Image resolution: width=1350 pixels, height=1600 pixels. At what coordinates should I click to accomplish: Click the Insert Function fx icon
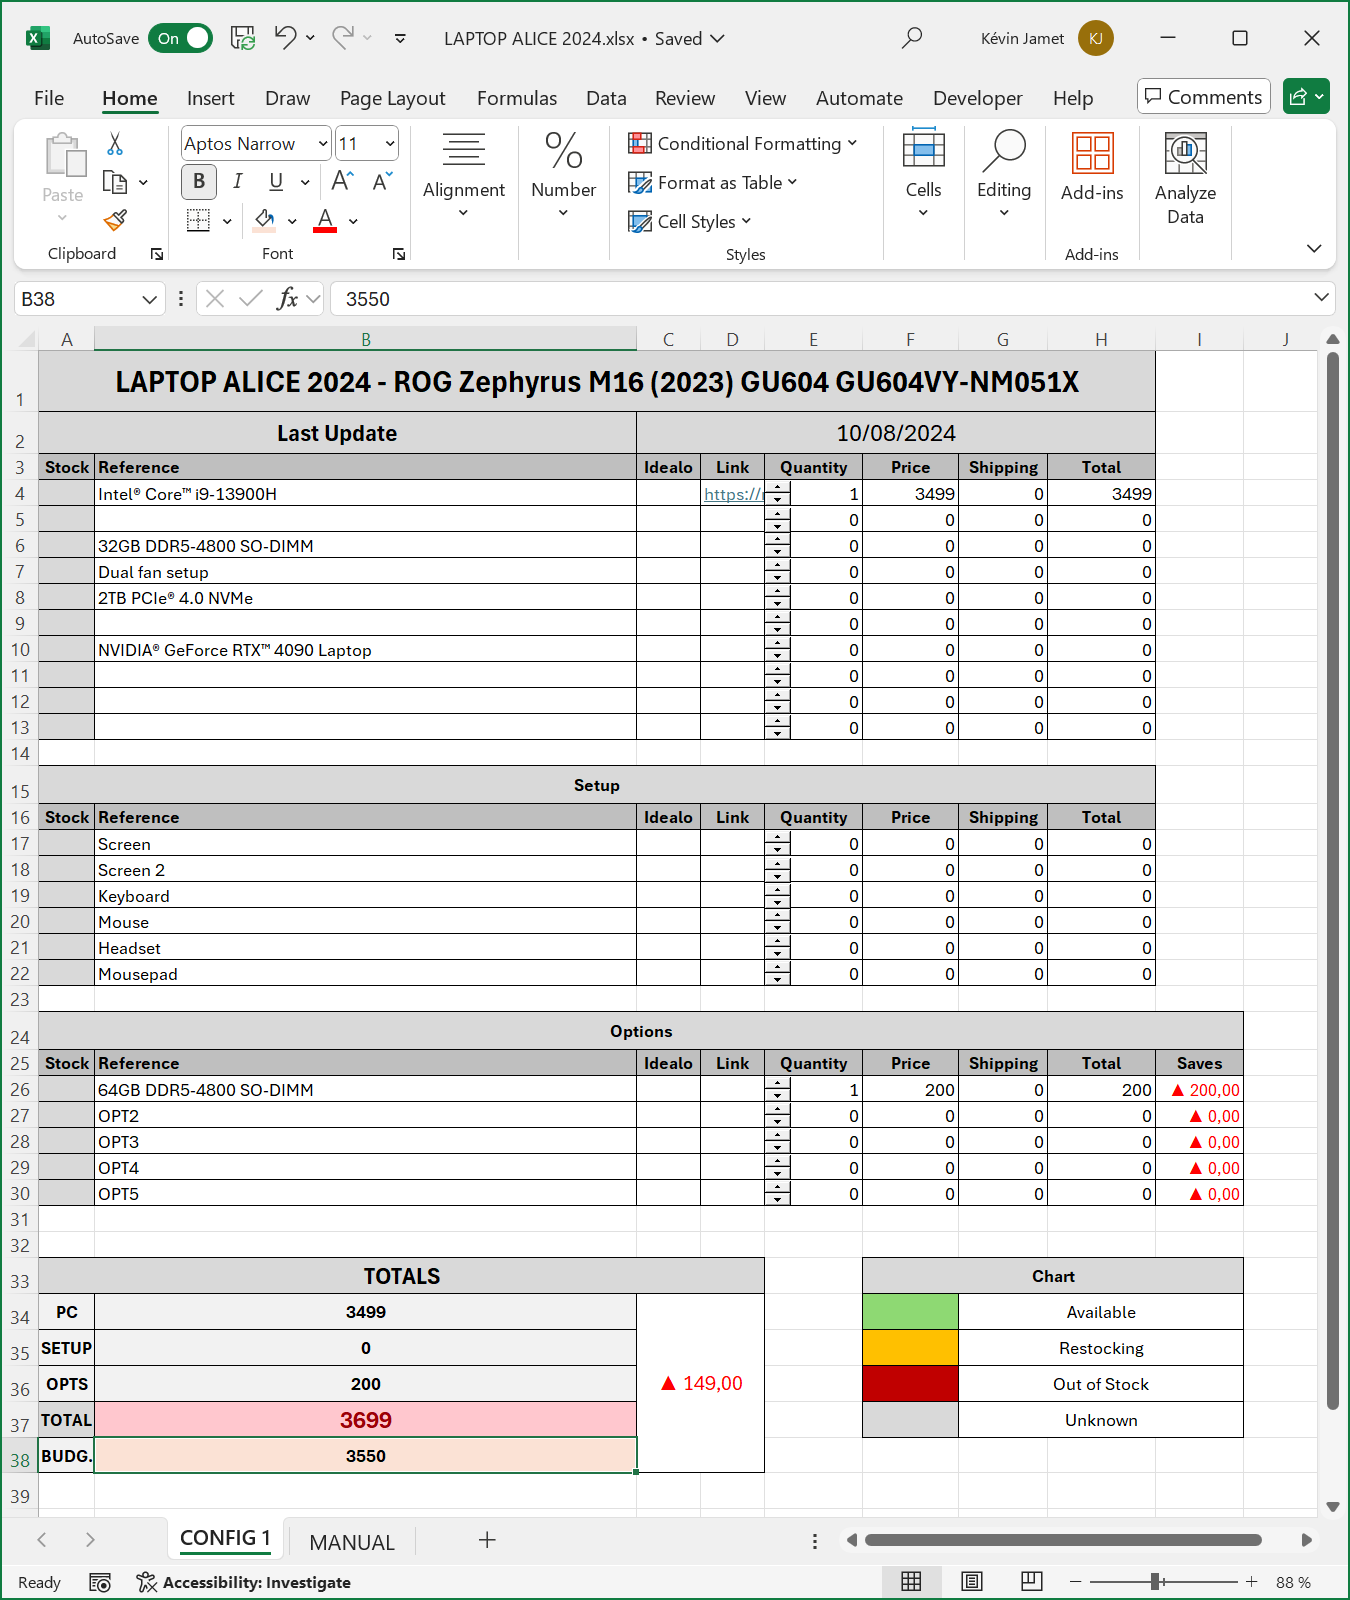287,298
